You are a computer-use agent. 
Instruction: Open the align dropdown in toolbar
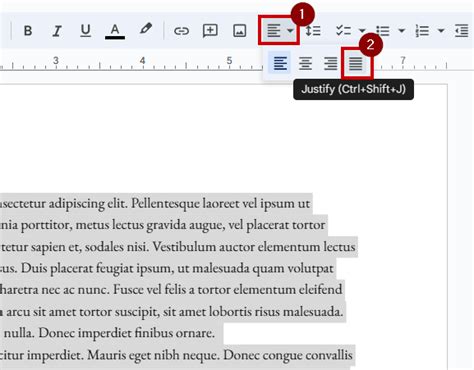click(279, 30)
